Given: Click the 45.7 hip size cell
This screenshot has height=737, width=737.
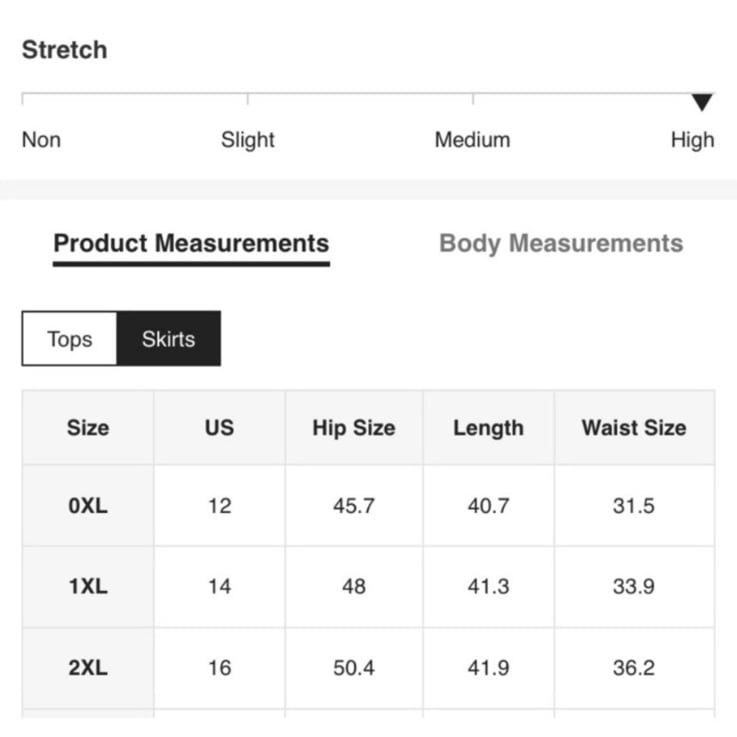Looking at the screenshot, I should click(x=354, y=506).
